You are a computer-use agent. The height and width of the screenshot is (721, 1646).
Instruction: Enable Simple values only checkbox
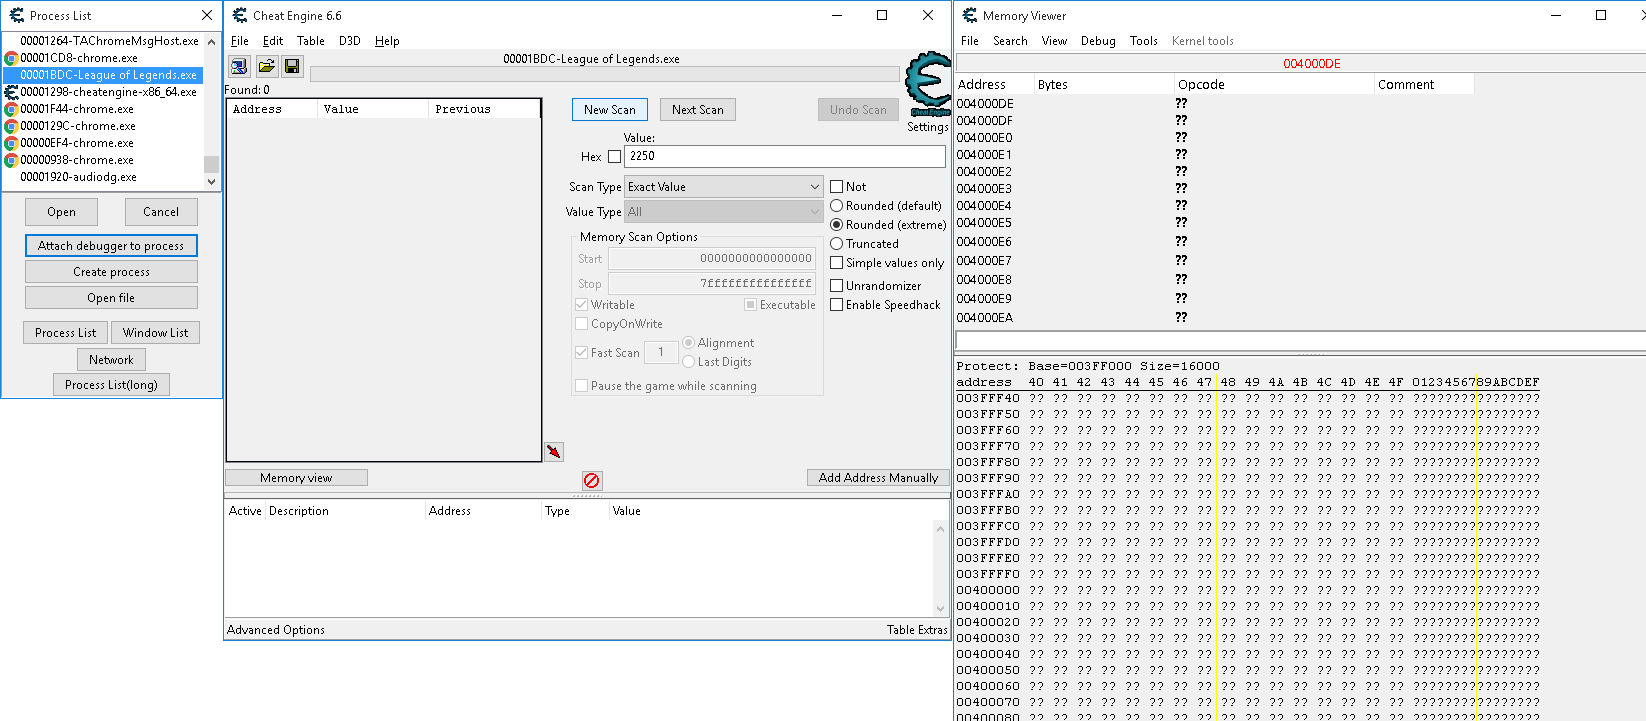pyautogui.click(x=837, y=263)
